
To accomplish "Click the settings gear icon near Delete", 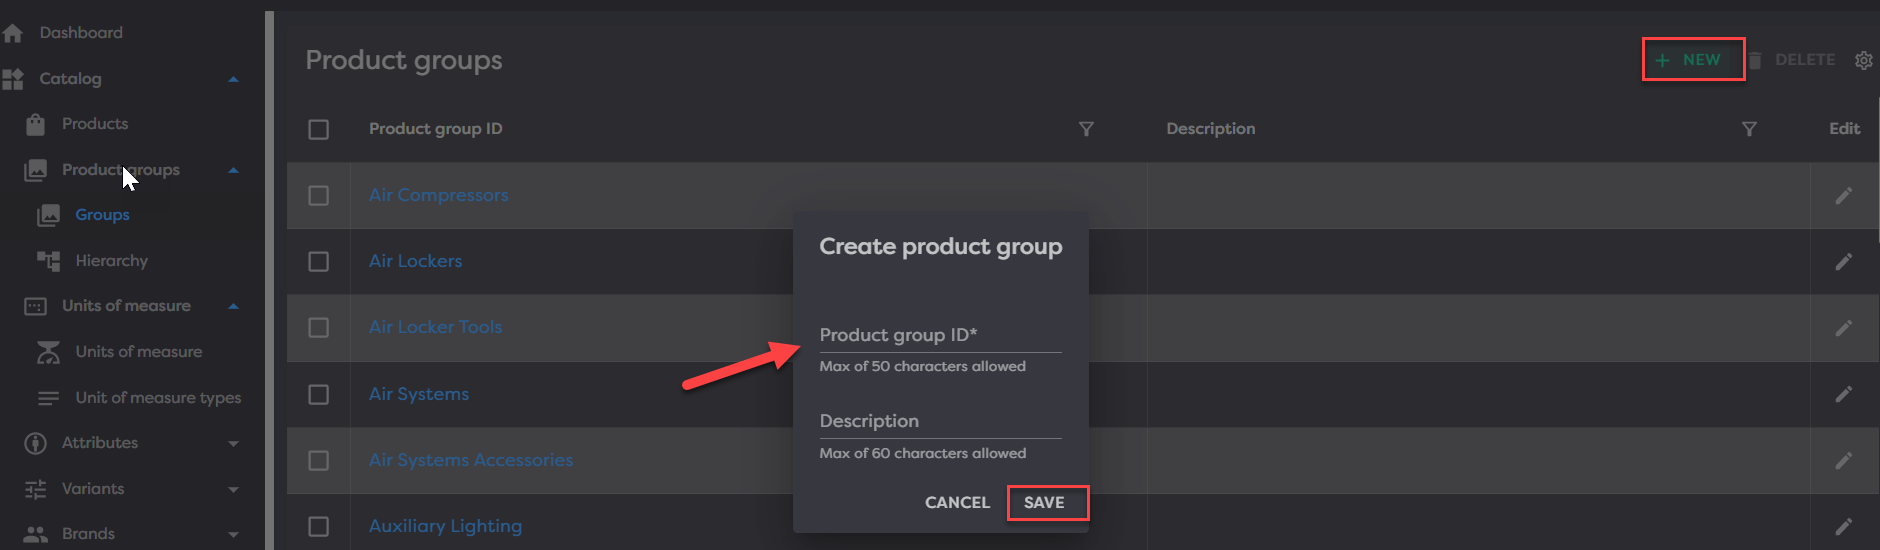I will tap(1863, 60).
